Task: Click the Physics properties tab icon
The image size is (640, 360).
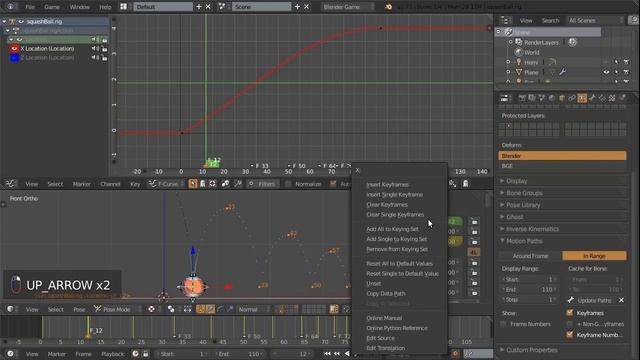Action: [622, 98]
